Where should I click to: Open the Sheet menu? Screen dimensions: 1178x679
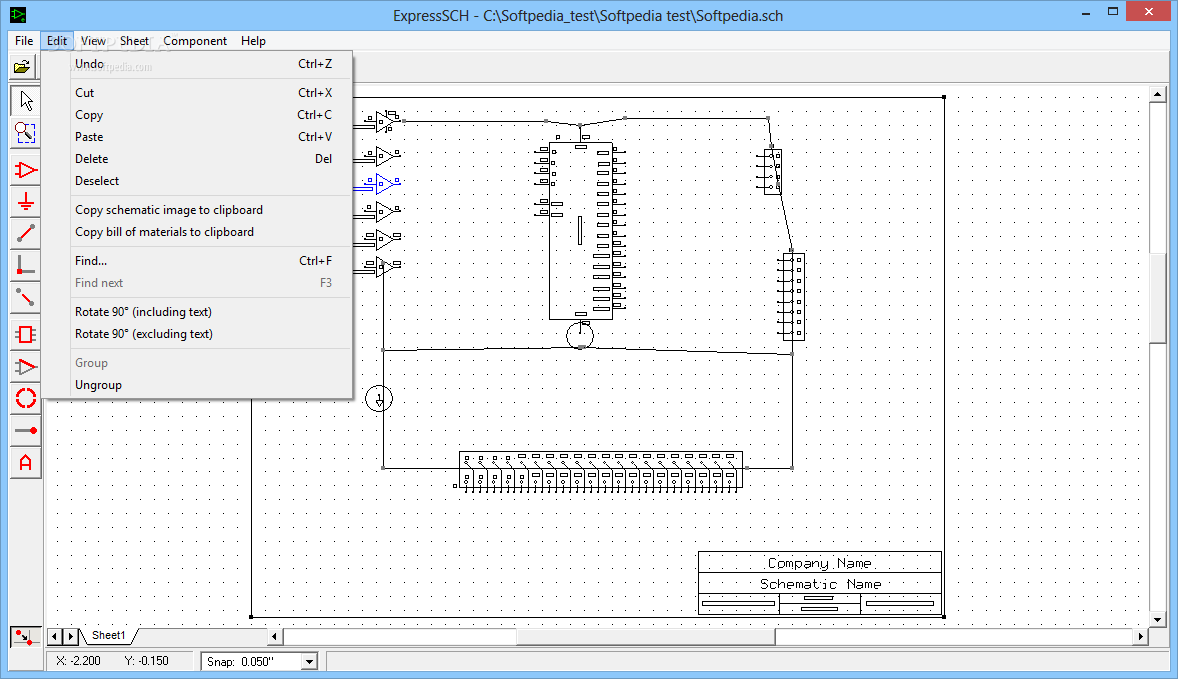[x=134, y=41]
